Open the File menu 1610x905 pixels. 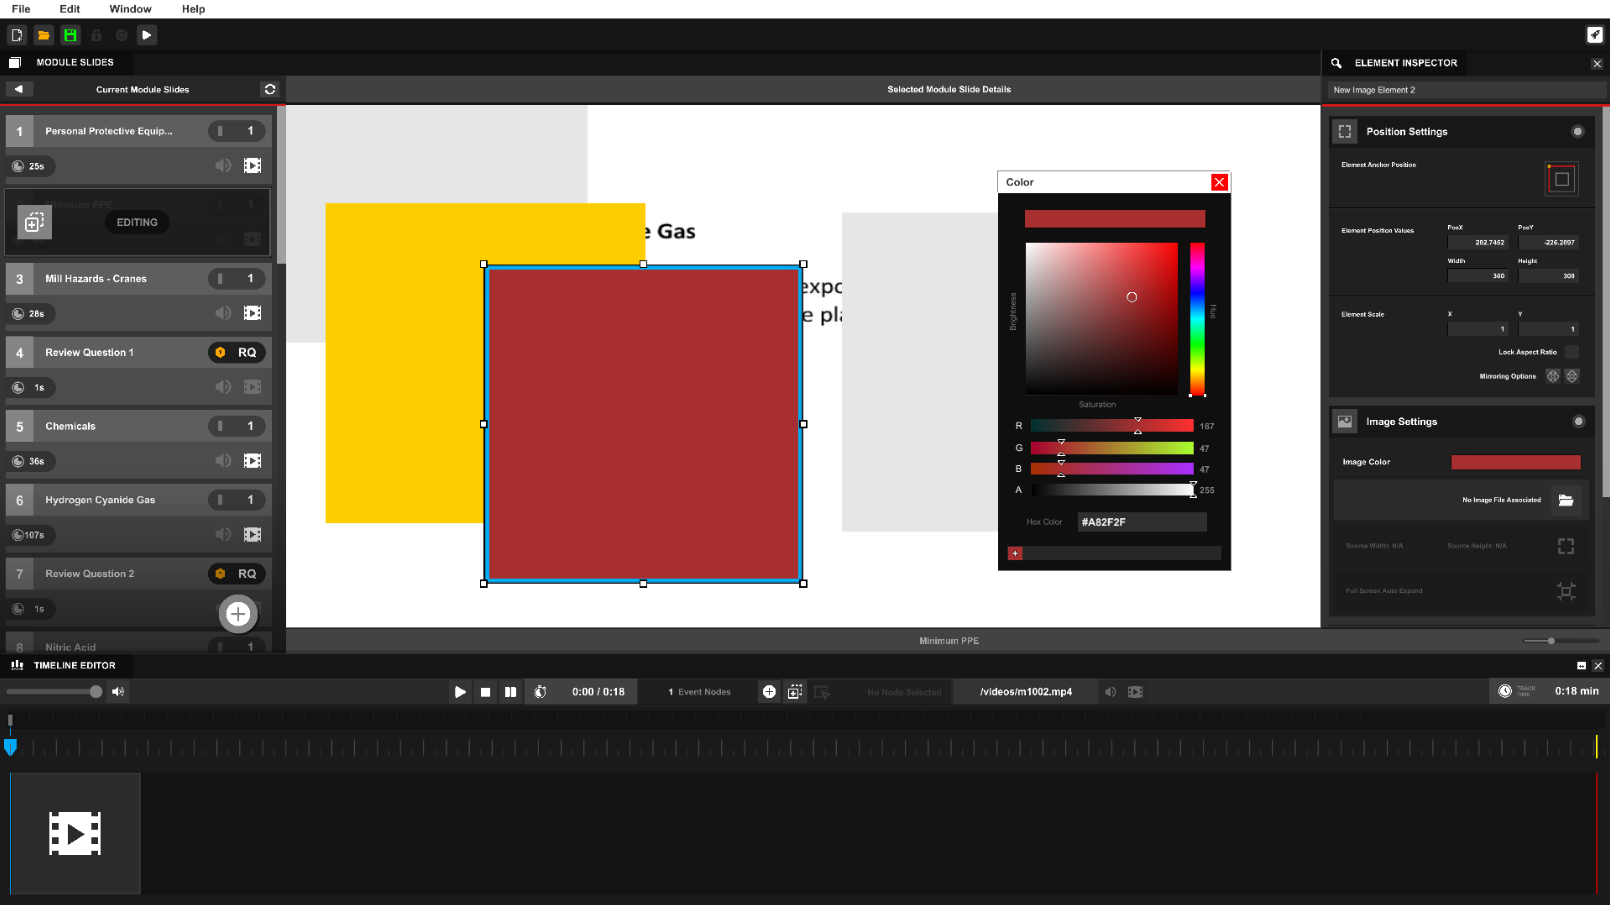pyautogui.click(x=21, y=9)
